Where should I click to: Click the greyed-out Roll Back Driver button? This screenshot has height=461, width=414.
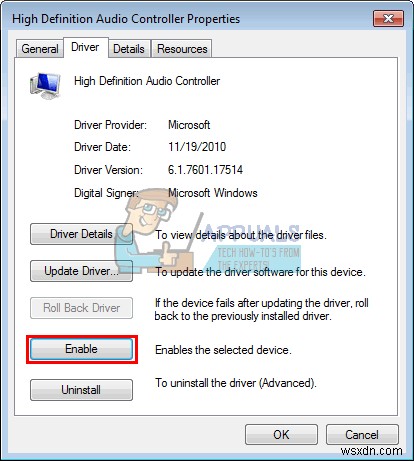[81, 308]
